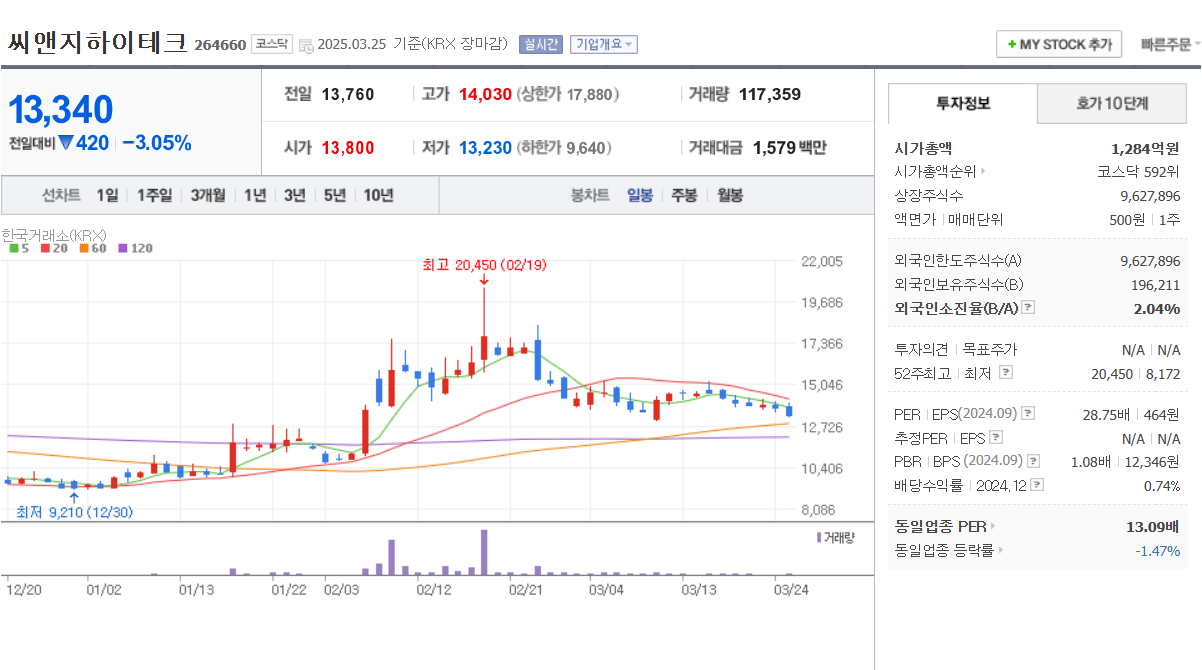
Task: Click the 실시간 real-time button
Action: (542, 44)
